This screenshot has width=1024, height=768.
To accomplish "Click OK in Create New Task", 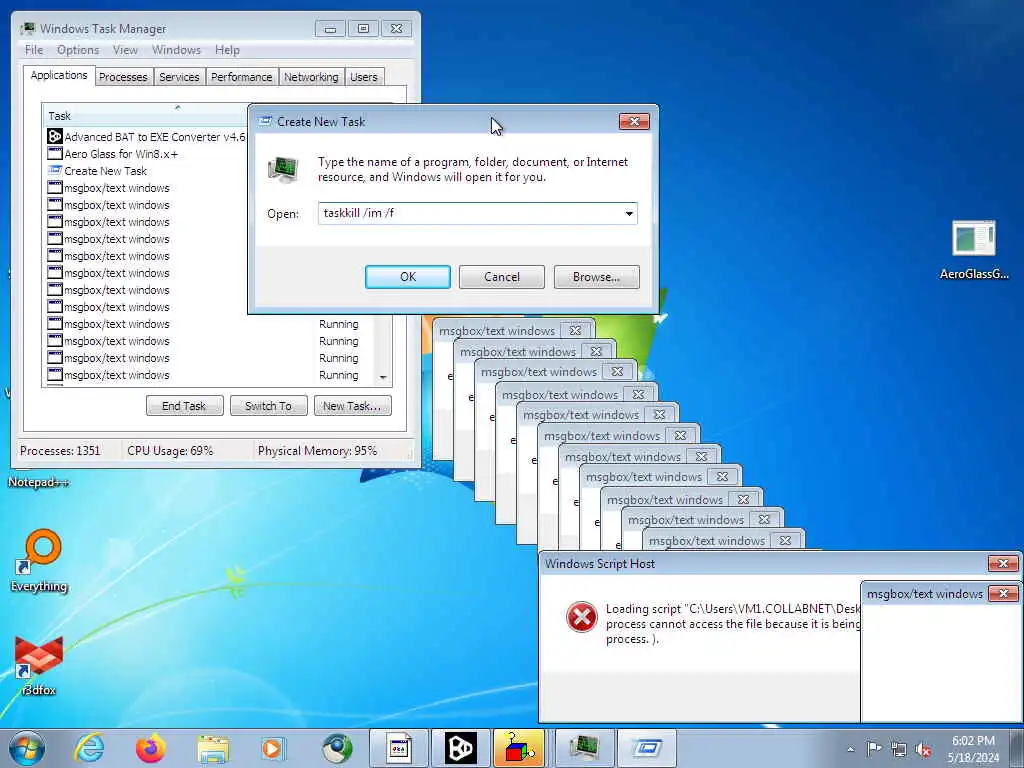I will pyautogui.click(x=408, y=277).
